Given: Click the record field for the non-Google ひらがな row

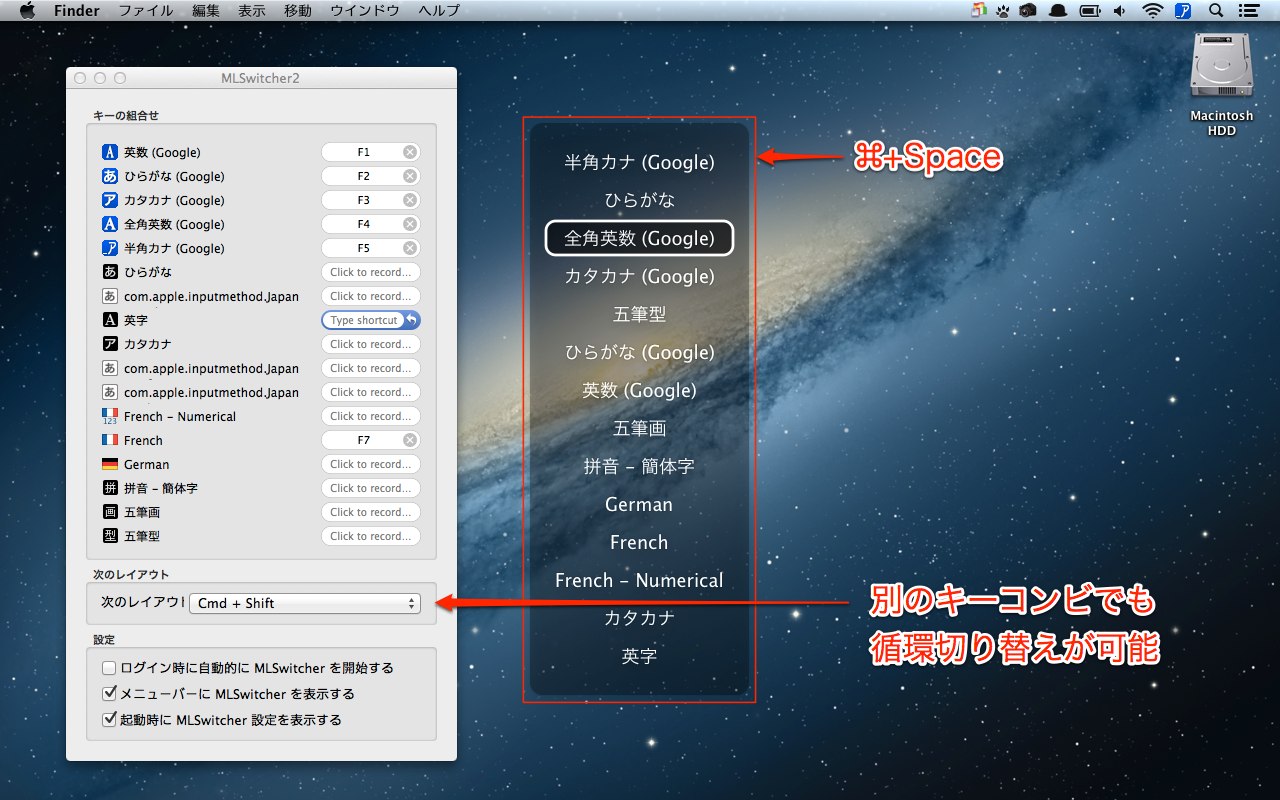Looking at the screenshot, I should pos(371,272).
